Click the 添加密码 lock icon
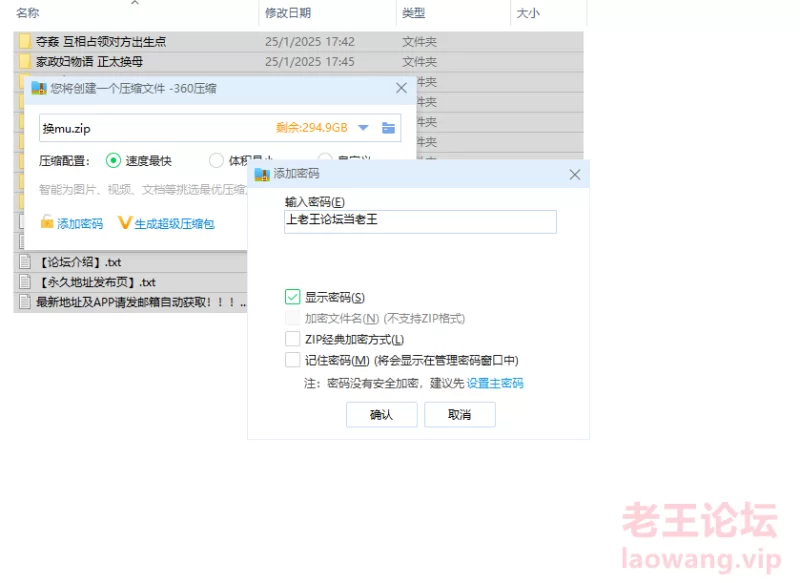Screen dimensions: 800x583 coord(47,222)
